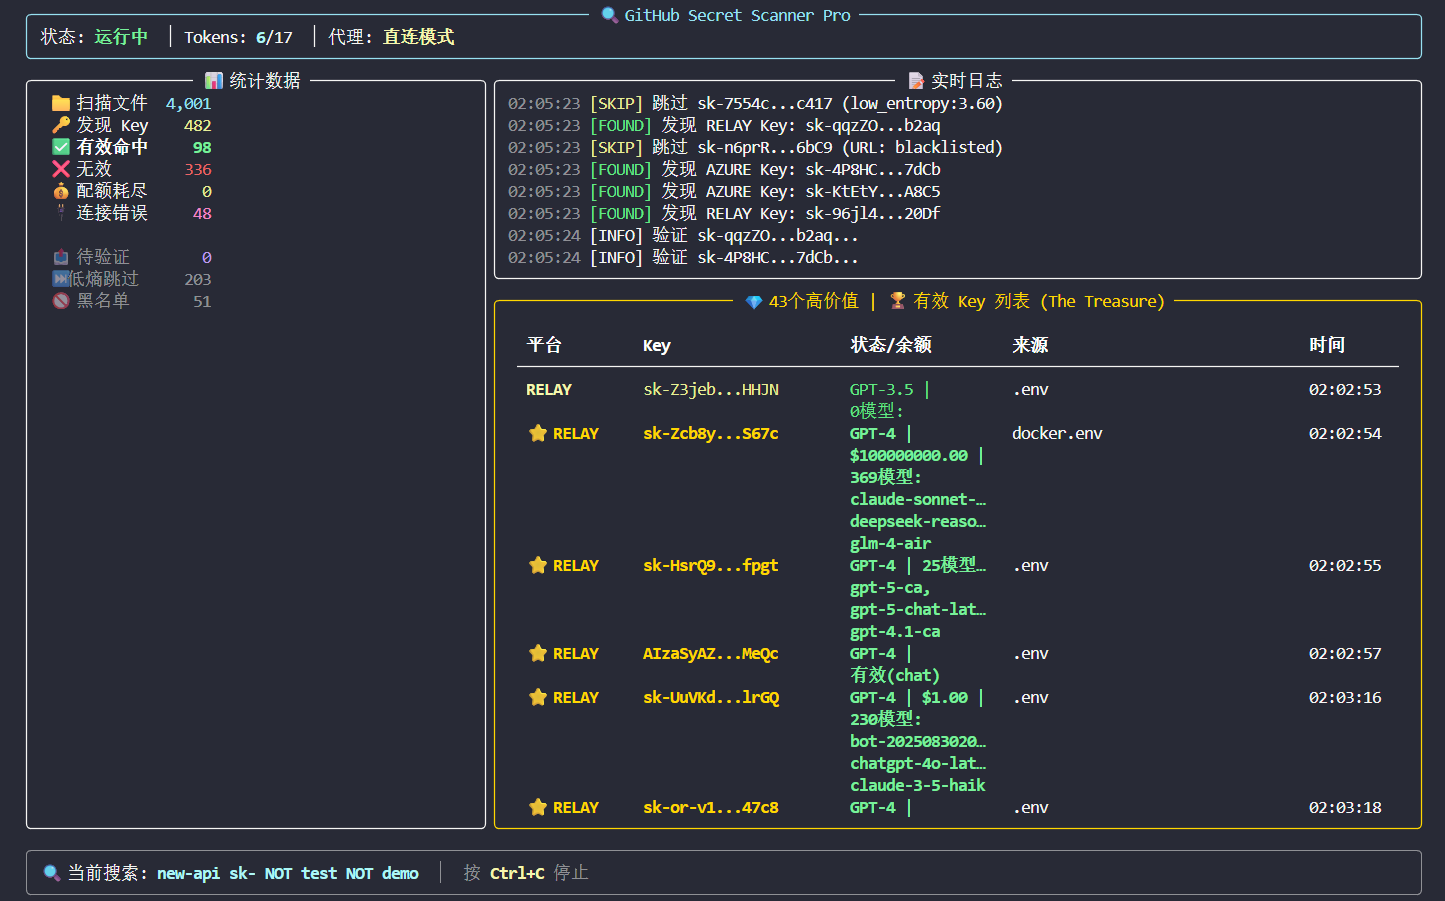Click the blacklist prohibited icon beside 黑名单
This screenshot has height=901, width=1445.
pyautogui.click(x=61, y=301)
